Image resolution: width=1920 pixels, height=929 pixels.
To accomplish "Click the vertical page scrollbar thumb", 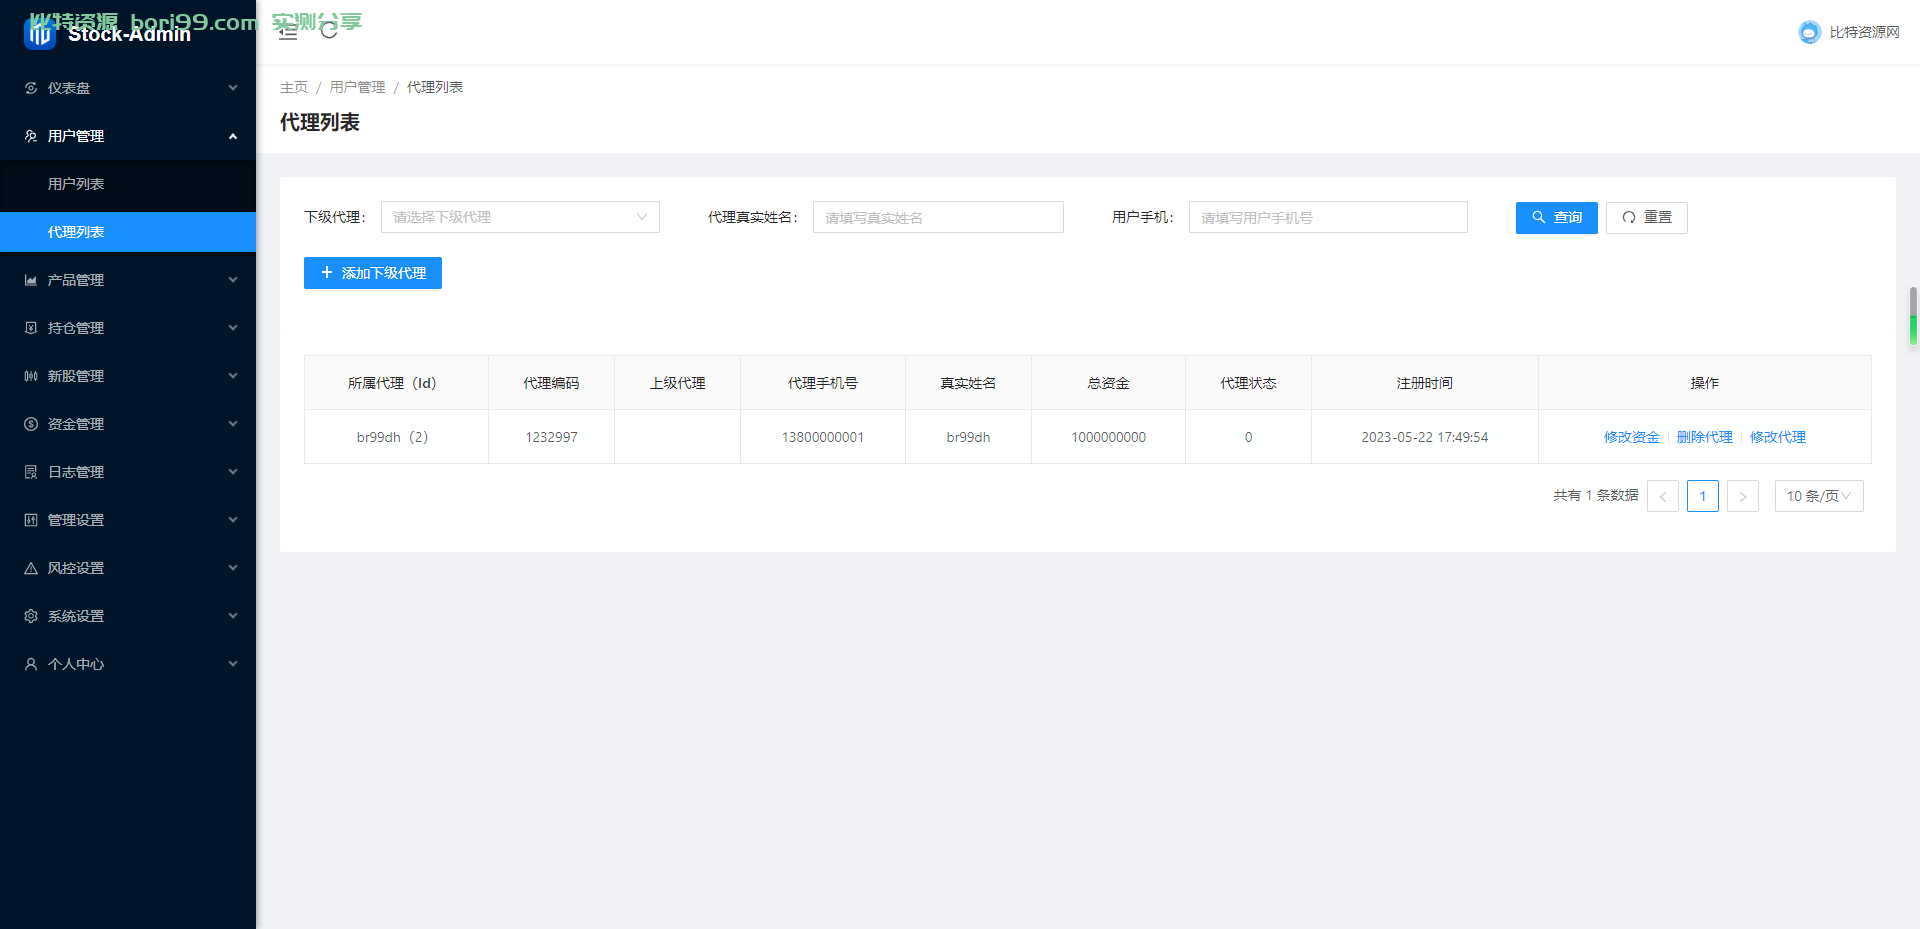I will 1913,316.
